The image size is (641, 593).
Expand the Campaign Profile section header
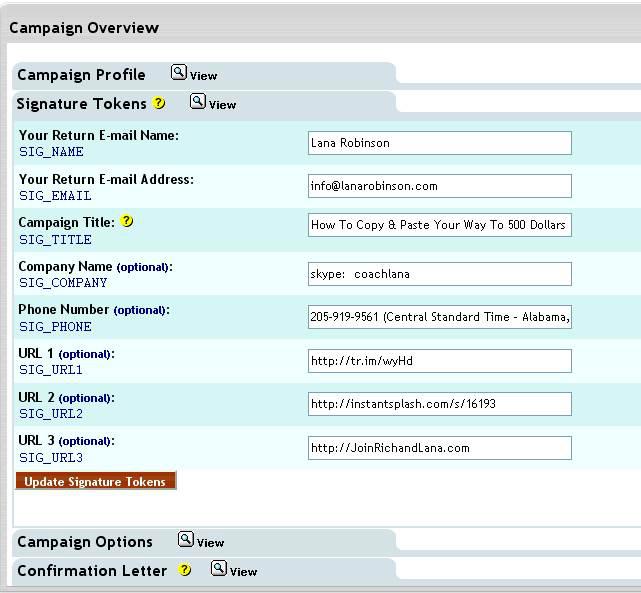pyautogui.click(x=81, y=75)
